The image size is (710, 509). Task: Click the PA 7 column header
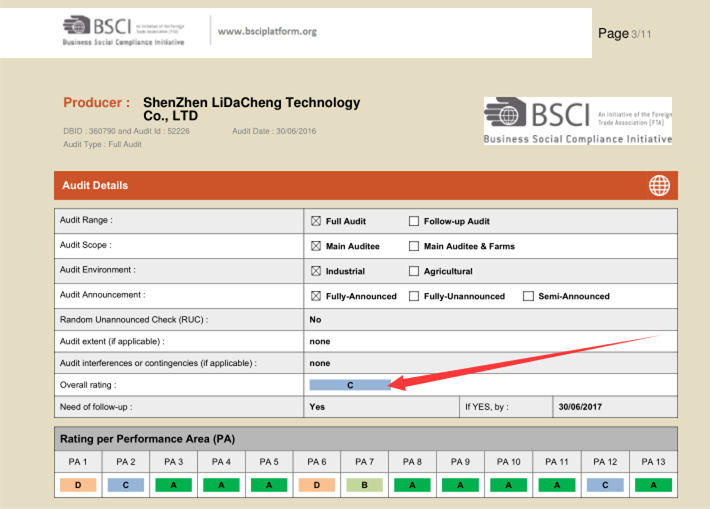pyautogui.click(x=365, y=461)
